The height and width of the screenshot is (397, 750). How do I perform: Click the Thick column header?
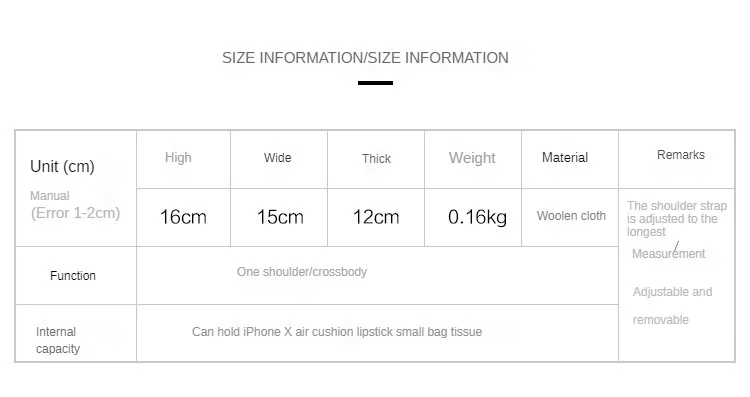pyautogui.click(x=376, y=158)
